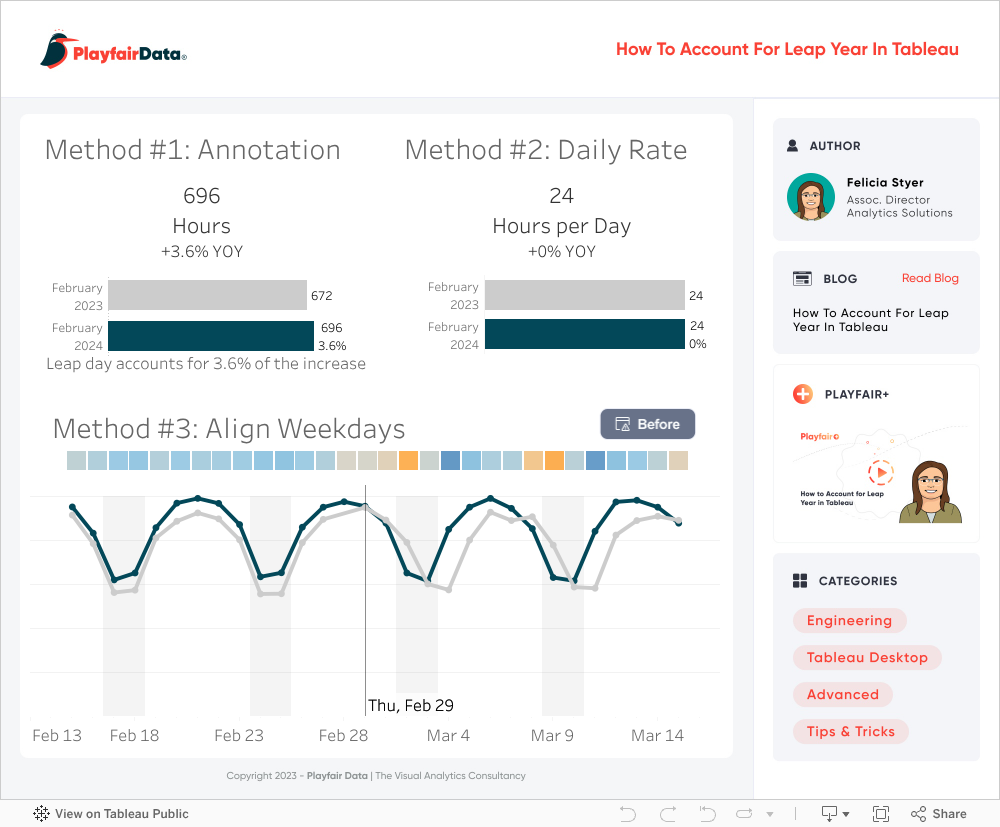Screen dimensions: 1000x827
Task: Click the Playfair Data logo
Action: pos(114,50)
